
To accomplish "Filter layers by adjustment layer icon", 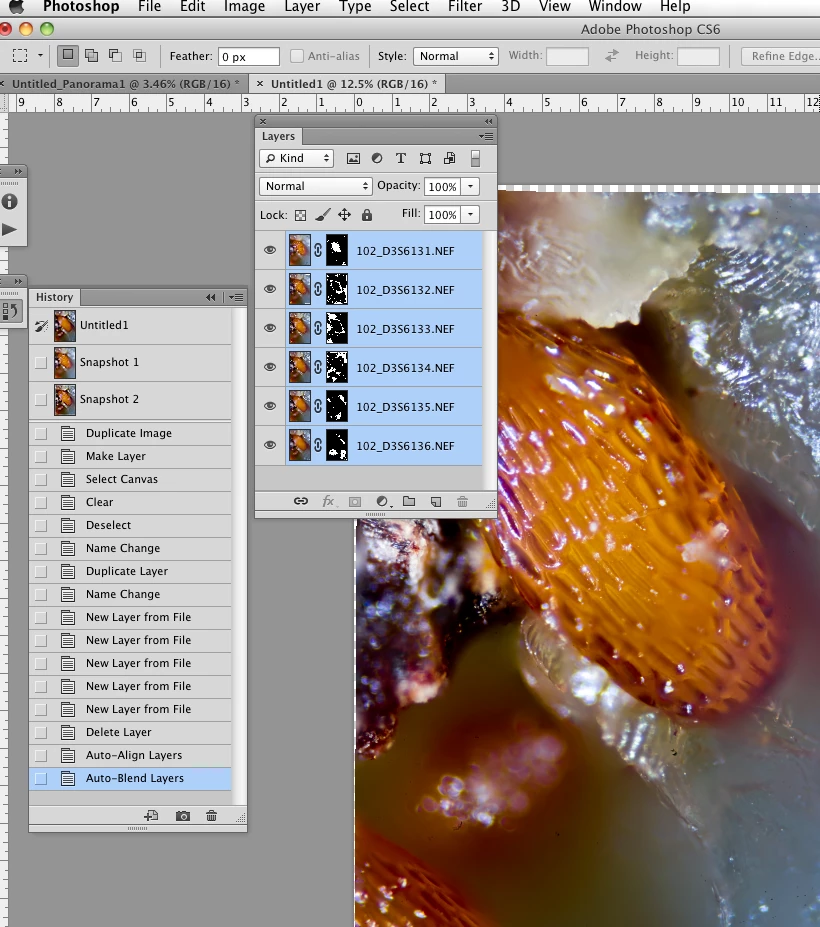I will point(377,158).
